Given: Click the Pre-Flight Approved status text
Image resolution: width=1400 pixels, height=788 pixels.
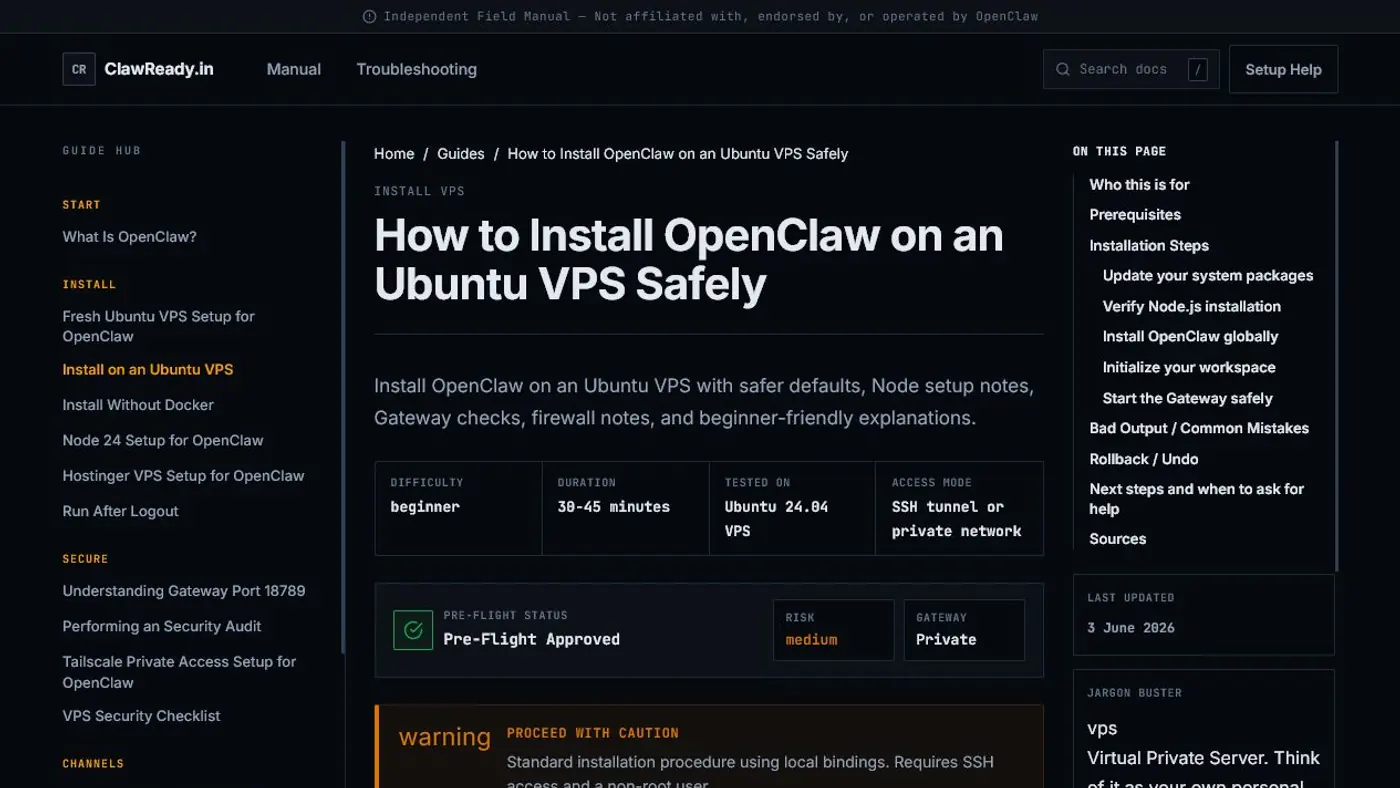Looking at the screenshot, I should click(x=531, y=640).
